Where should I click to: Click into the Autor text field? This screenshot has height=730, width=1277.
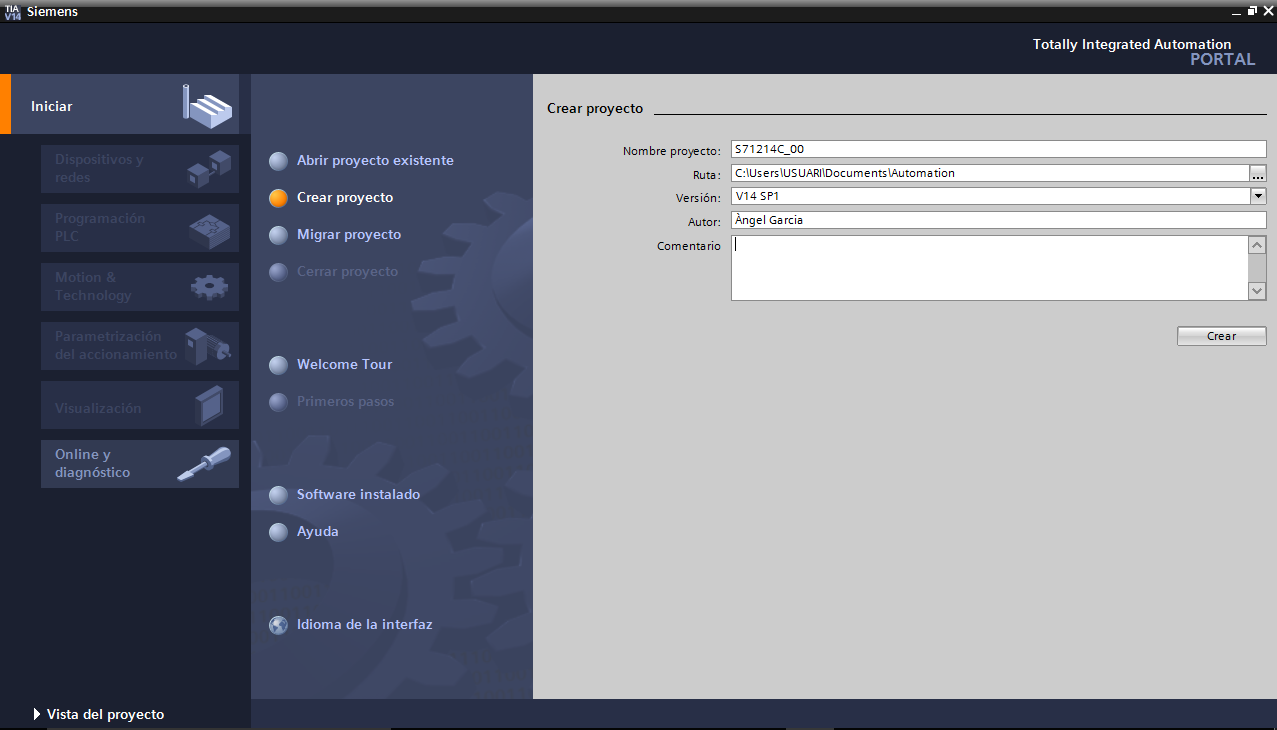(x=997, y=220)
